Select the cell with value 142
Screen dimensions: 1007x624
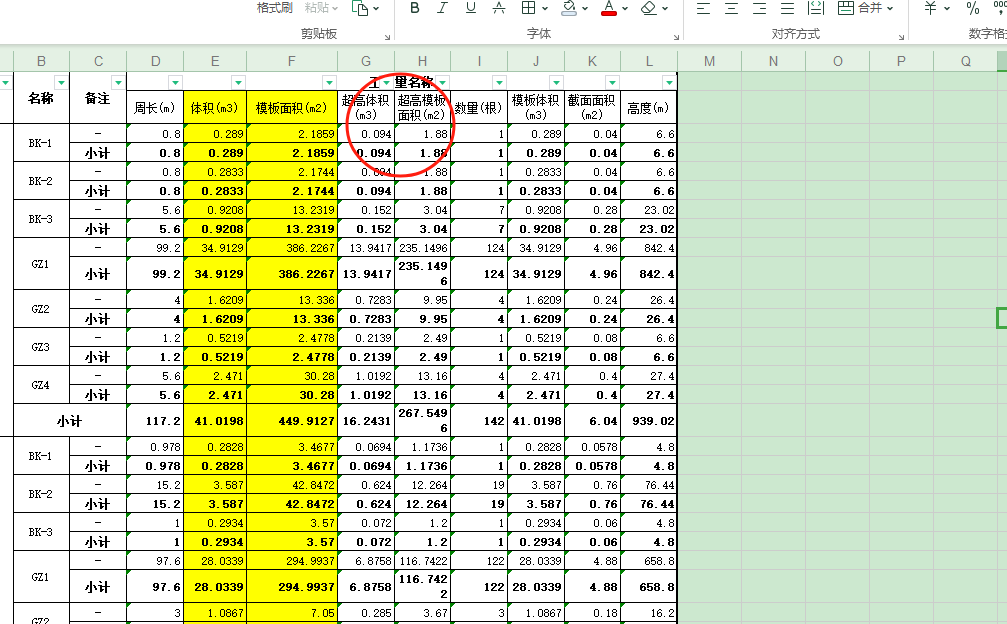pyautogui.click(x=479, y=420)
